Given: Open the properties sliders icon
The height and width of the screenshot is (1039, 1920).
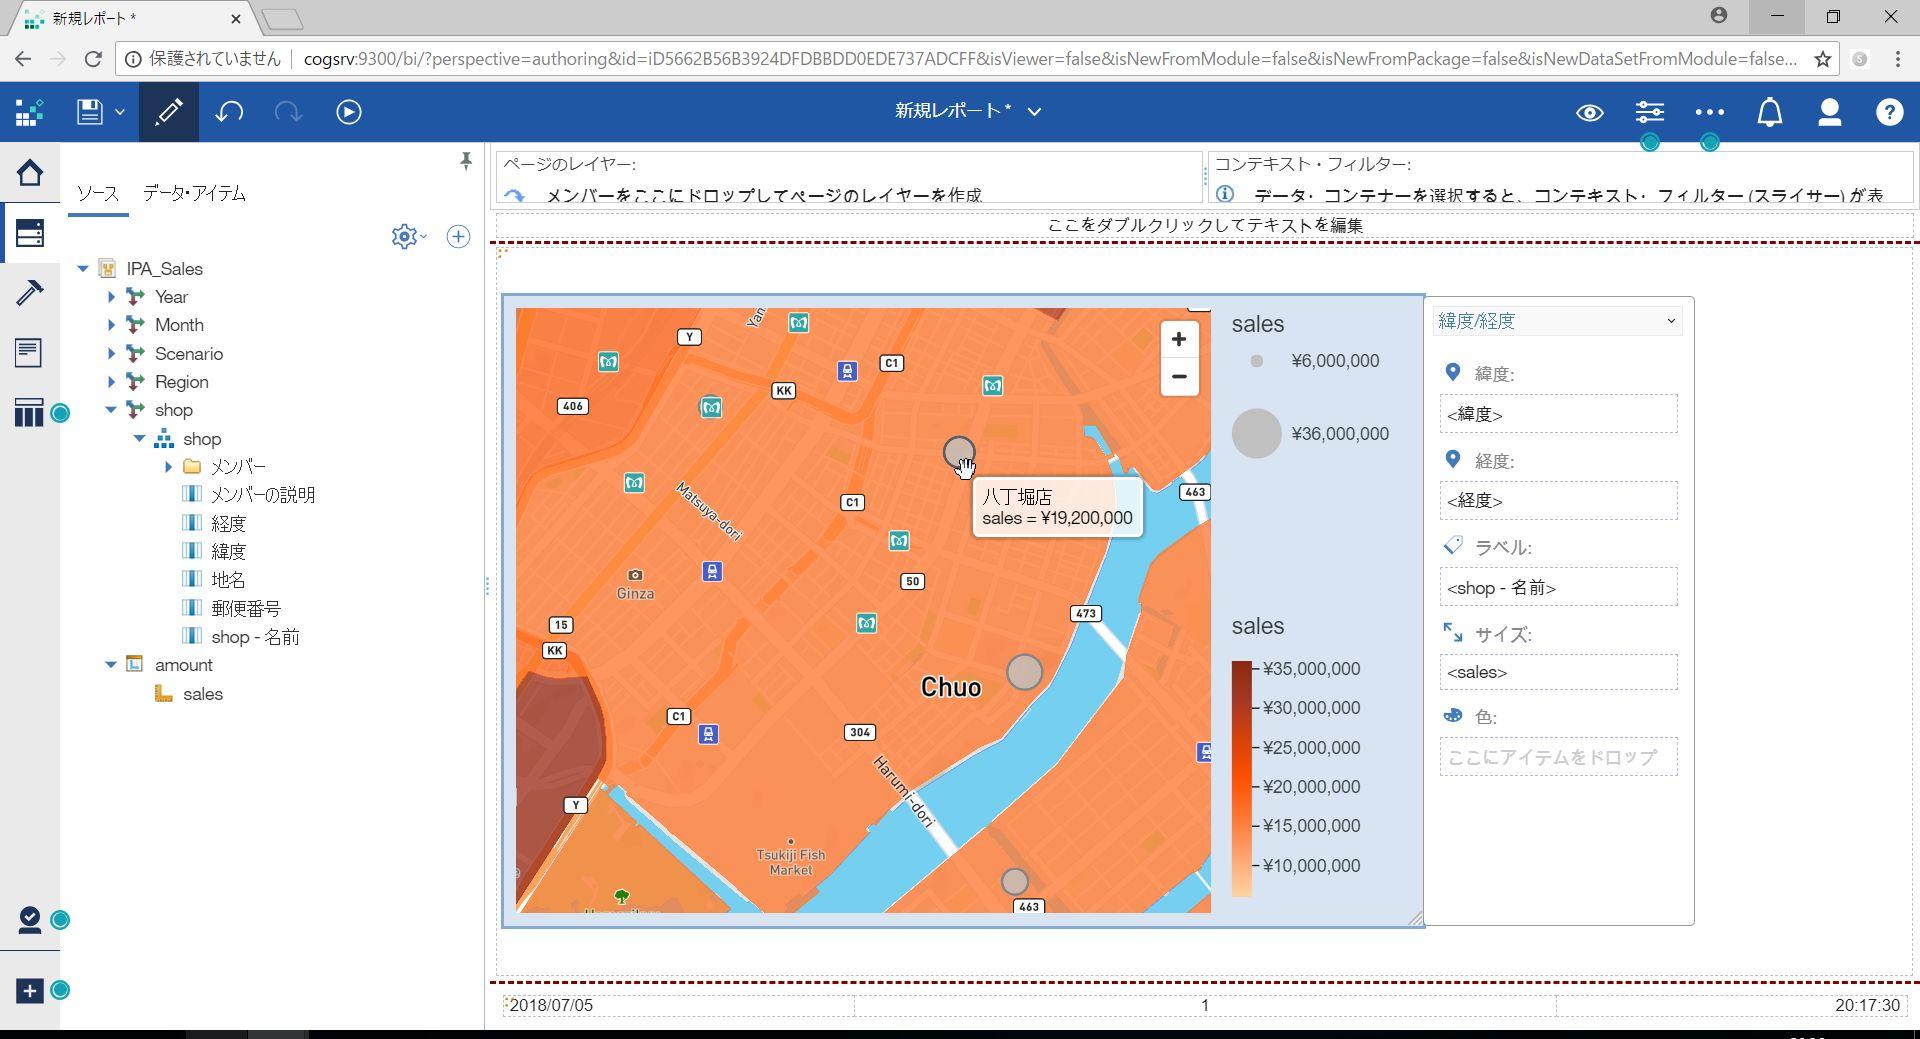Looking at the screenshot, I should (x=1650, y=112).
